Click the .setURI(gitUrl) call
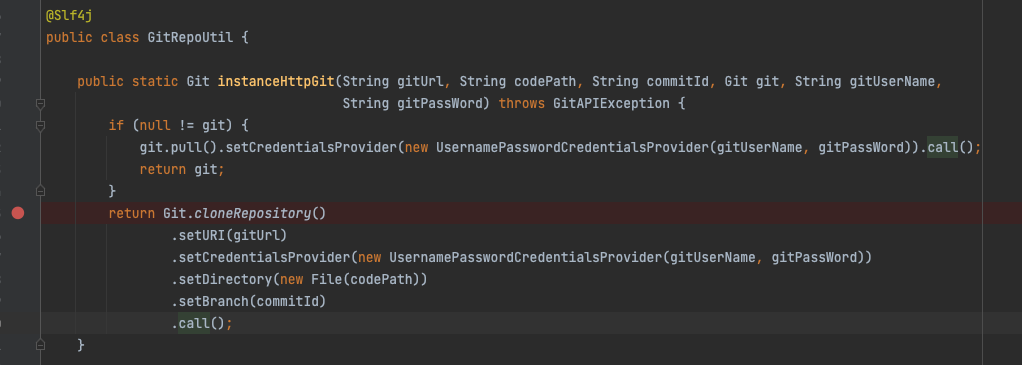The height and width of the screenshot is (365, 1022). [229, 235]
